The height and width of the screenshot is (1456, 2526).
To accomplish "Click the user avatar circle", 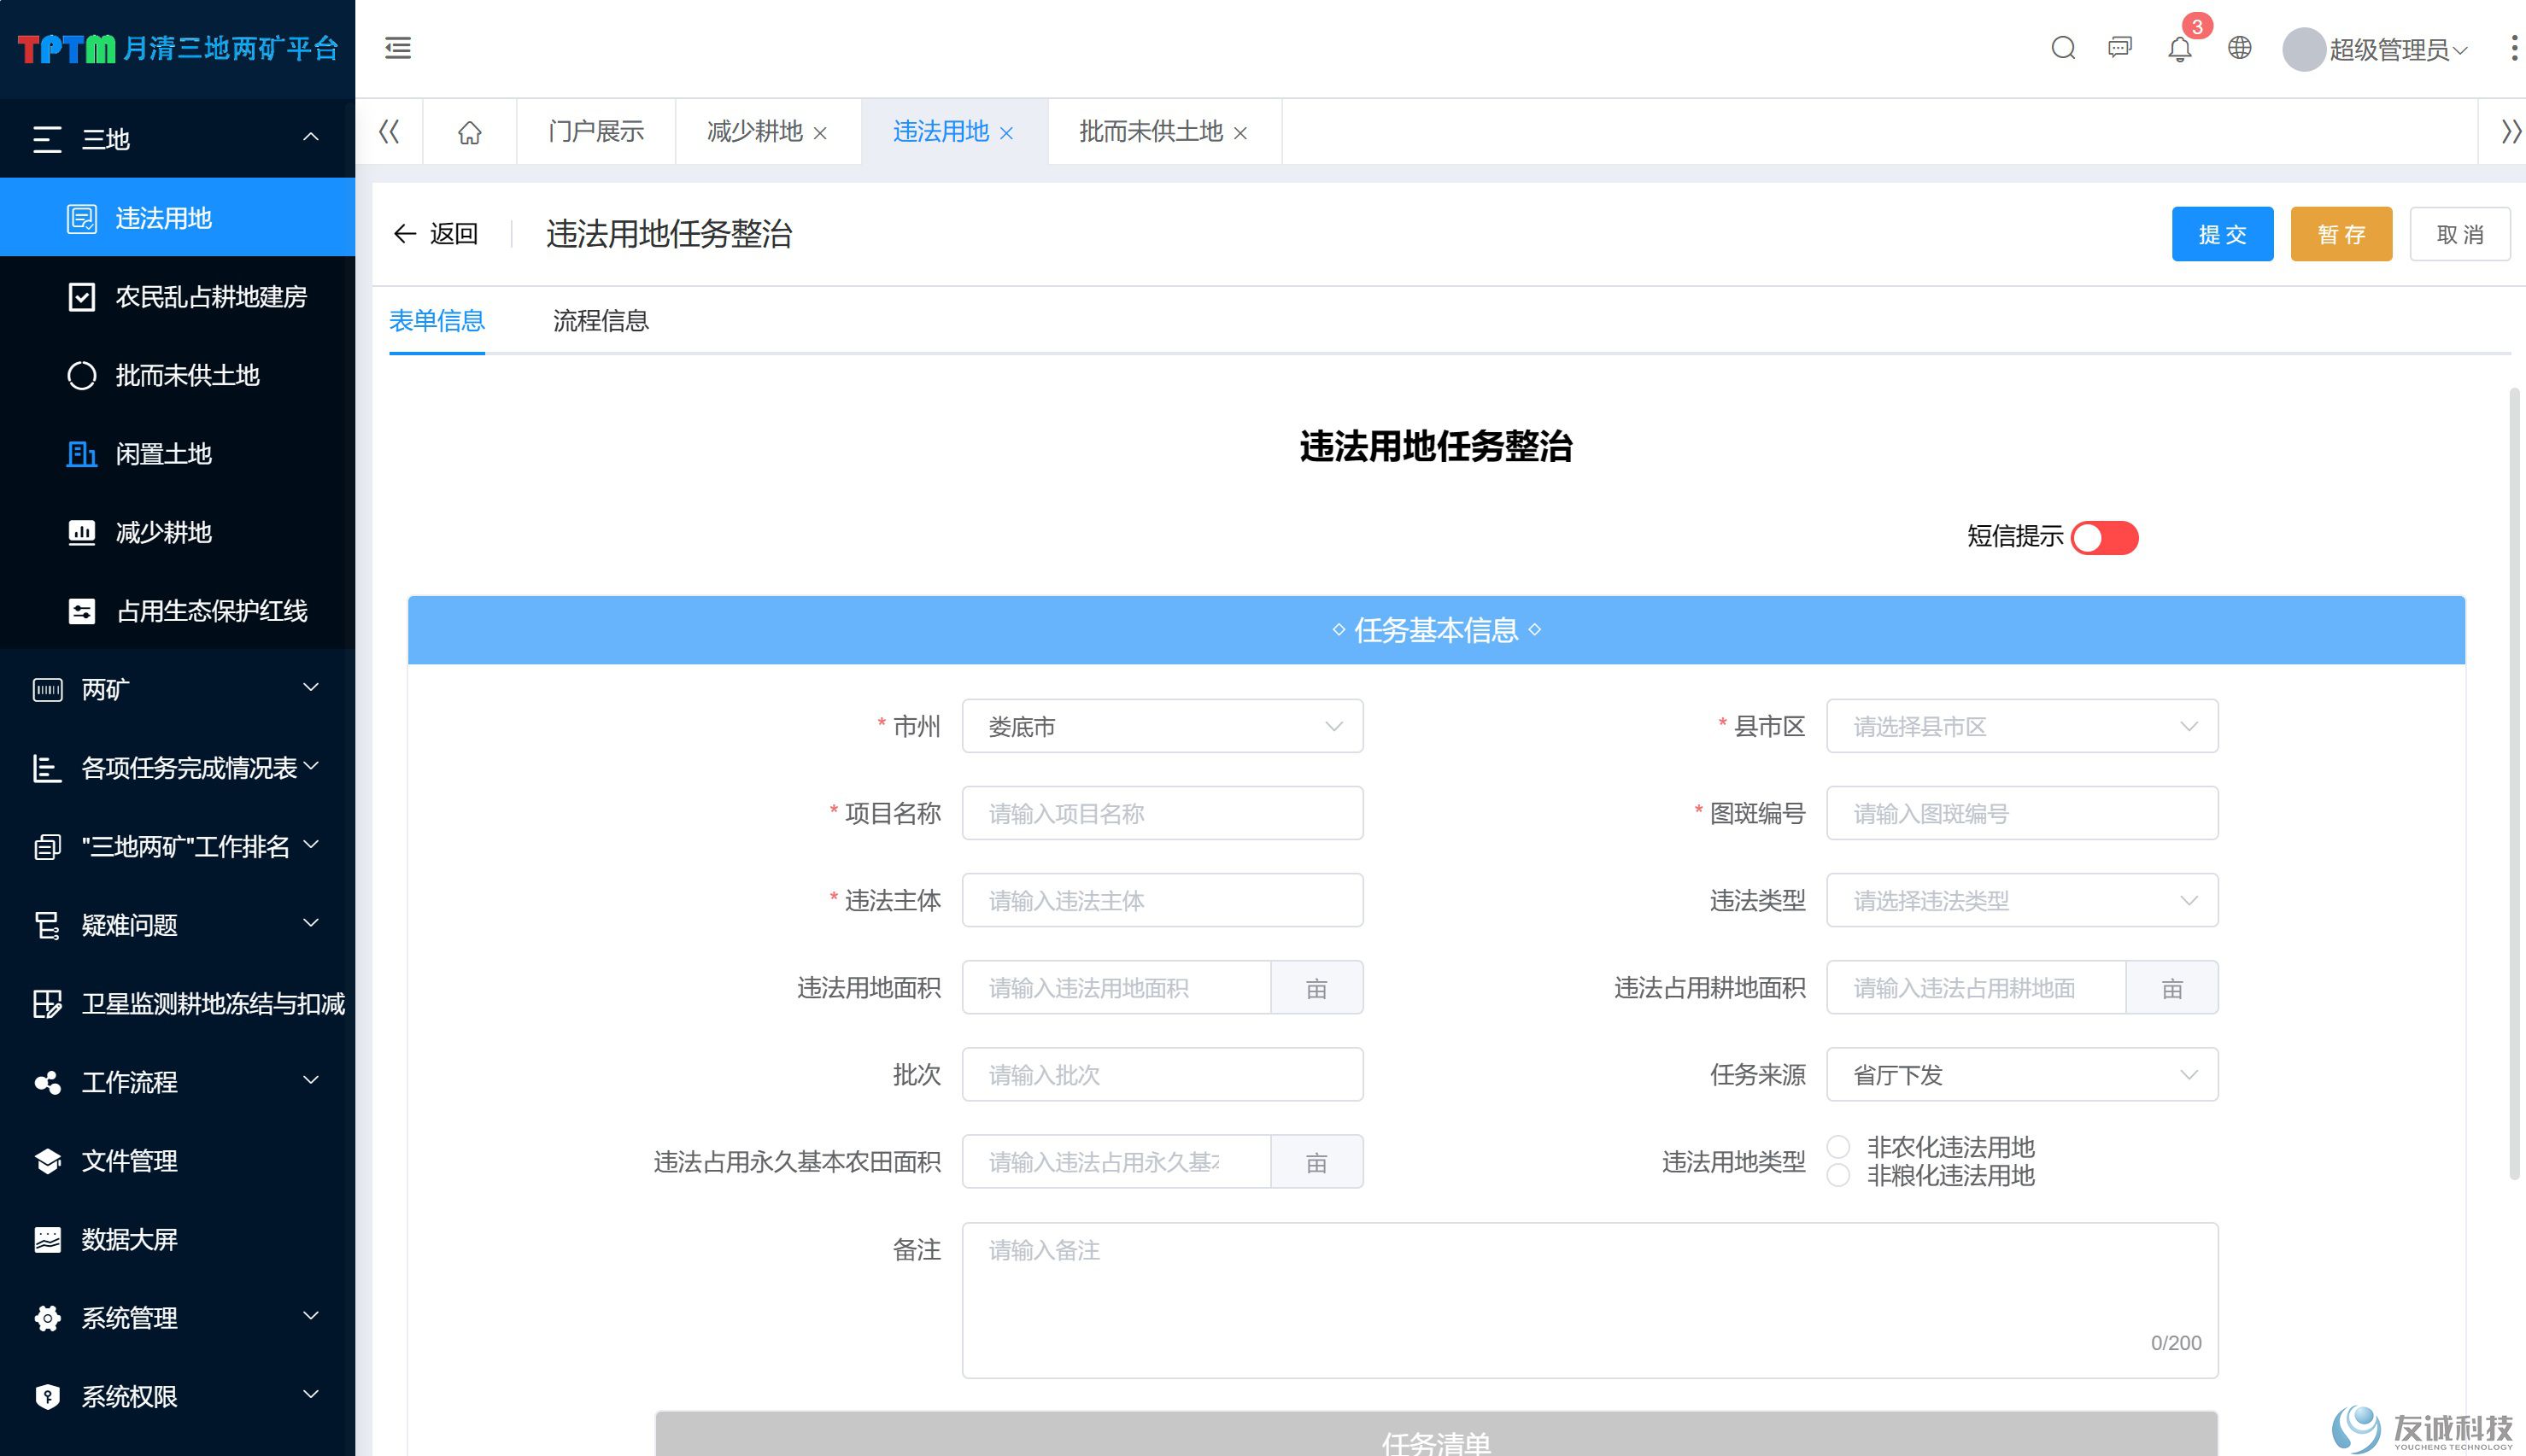I will [2303, 49].
